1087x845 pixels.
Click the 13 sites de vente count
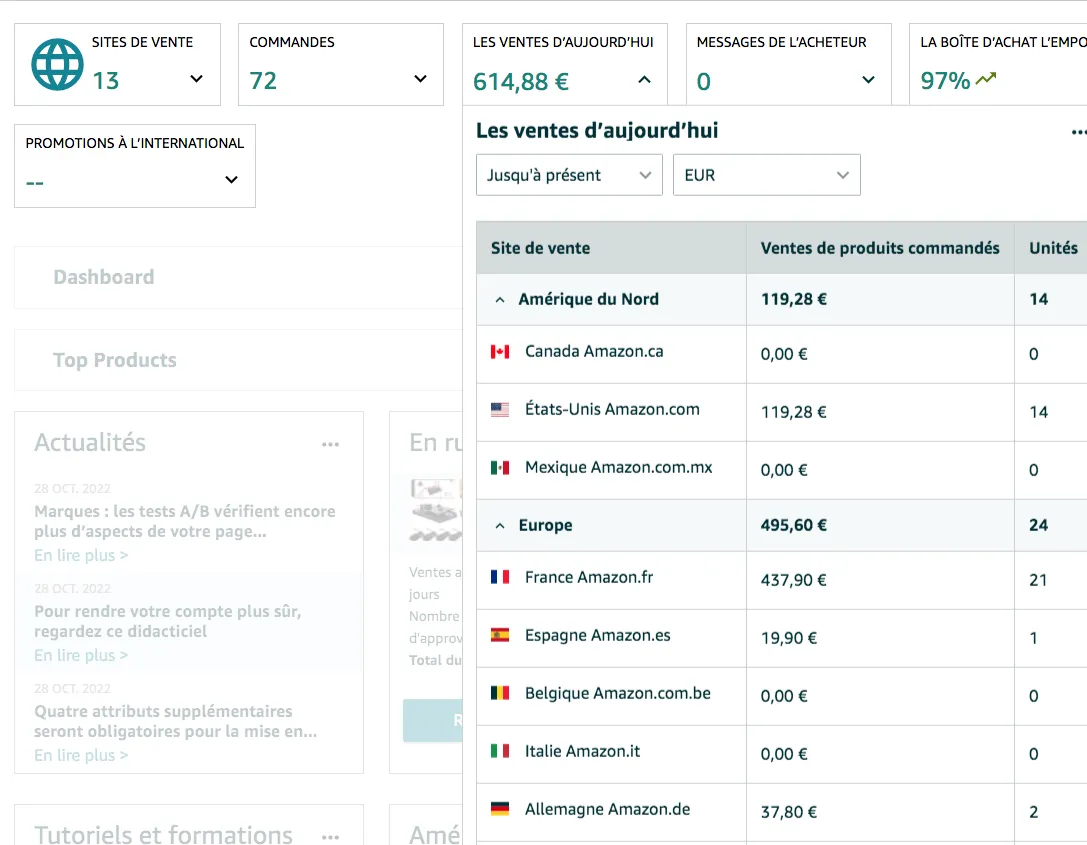[x=105, y=81]
